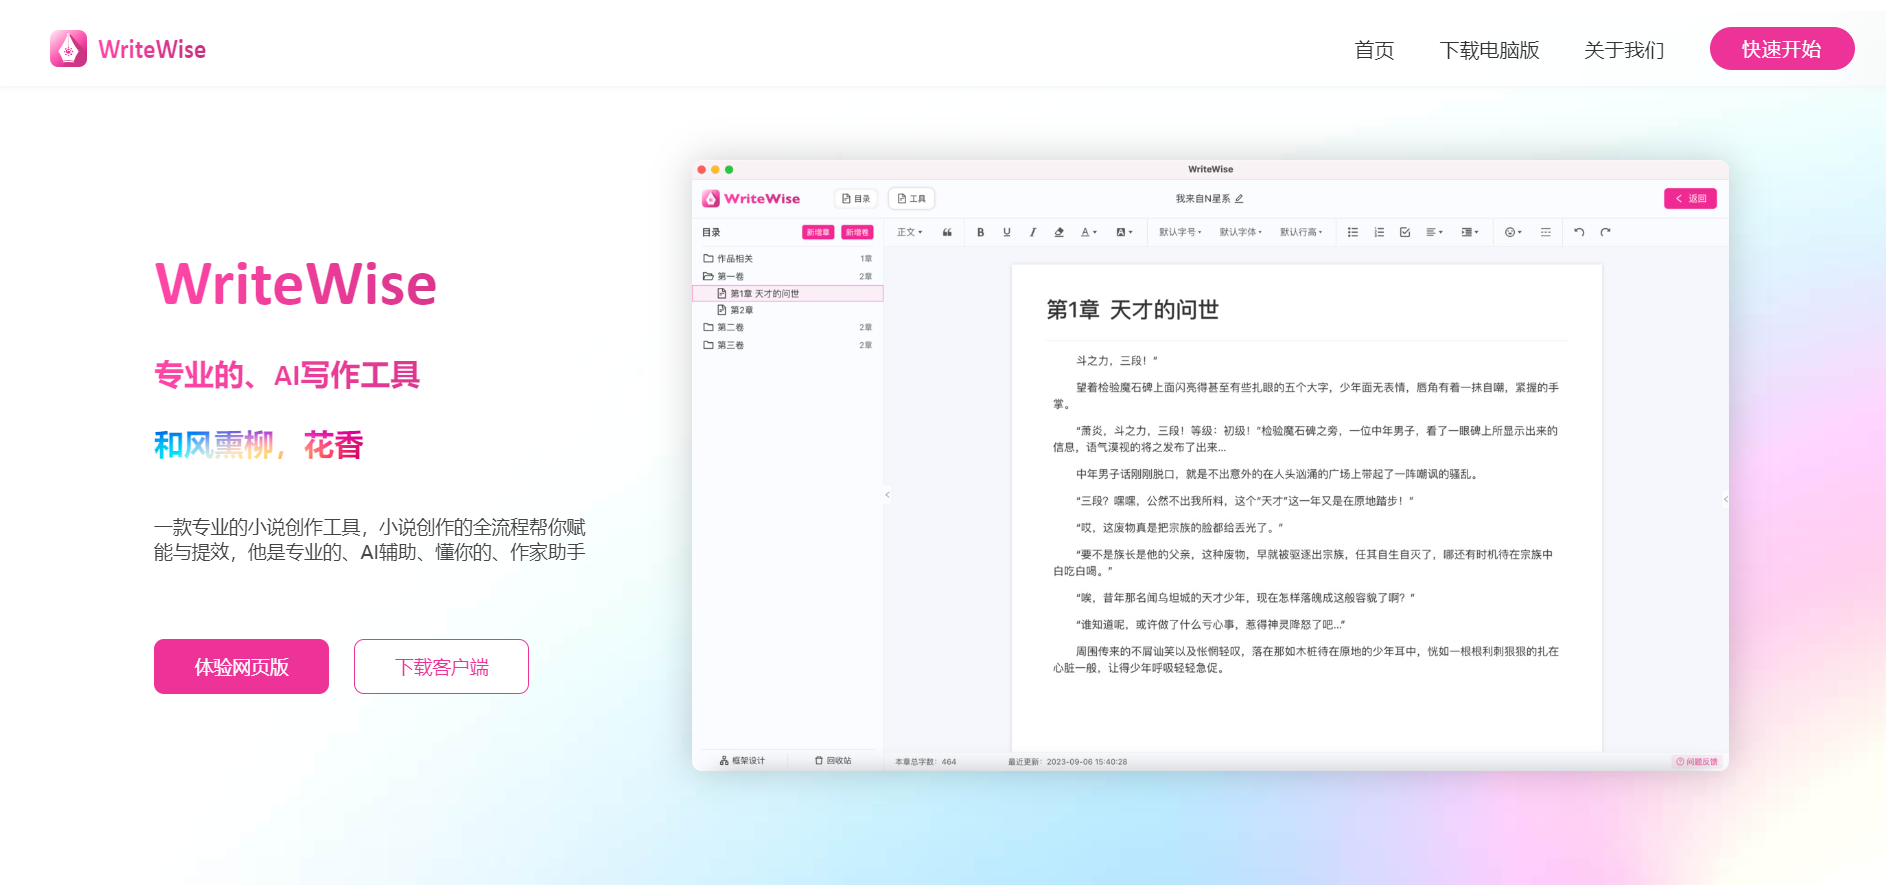The image size is (1886, 885).
Task: Toggle bold formatting
Action: coord(981,232)
